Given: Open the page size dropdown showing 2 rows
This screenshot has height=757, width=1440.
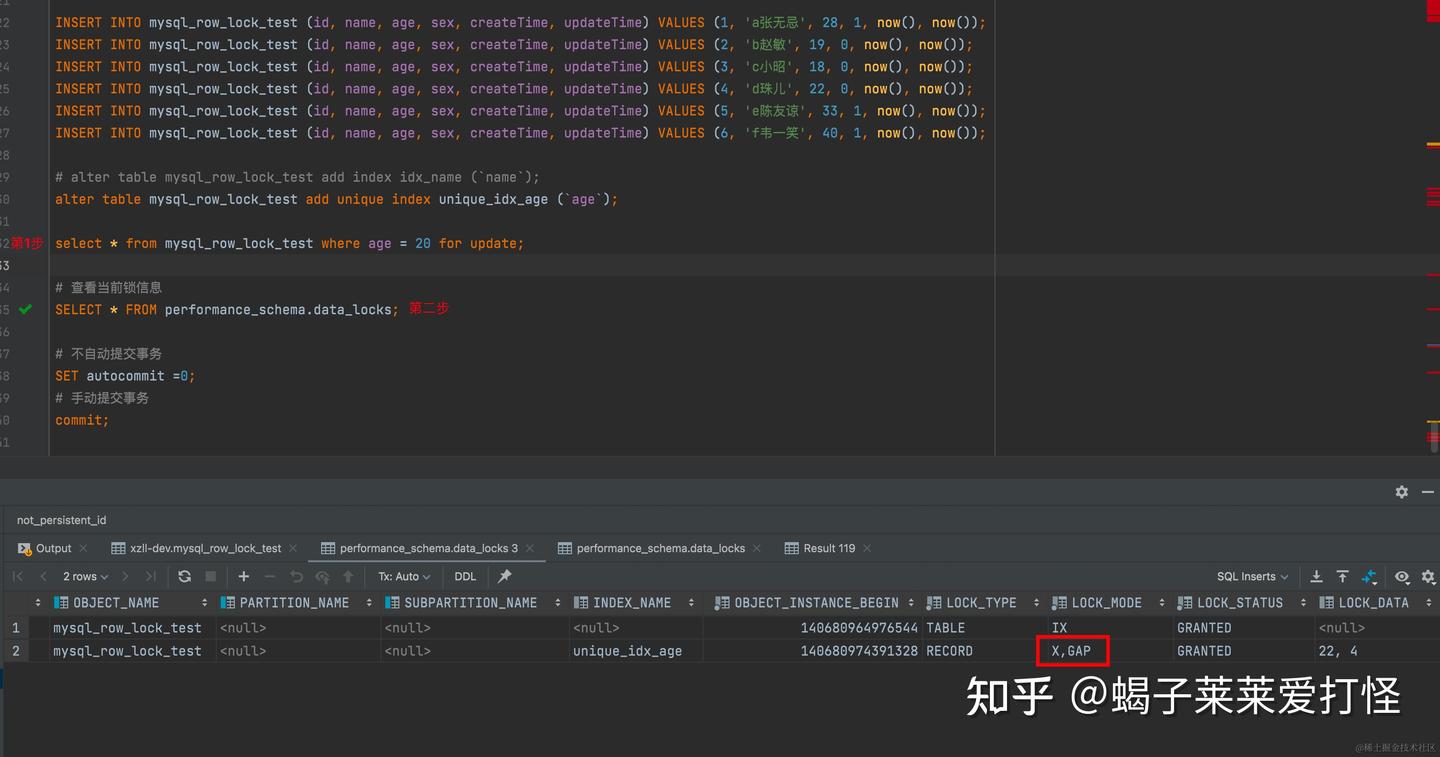Looking at the screenshot, I should (x=85, y=576).
